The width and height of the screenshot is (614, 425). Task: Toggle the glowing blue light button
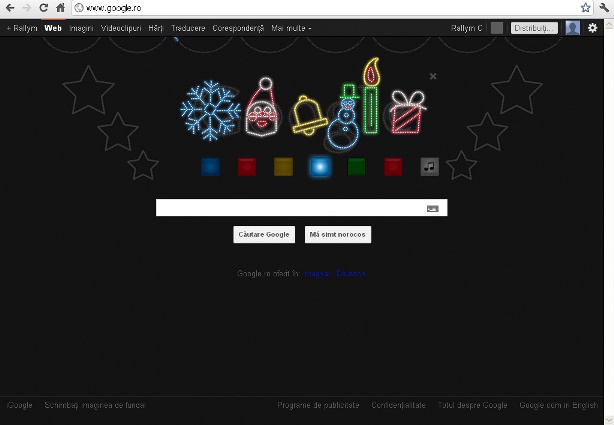[x=320, y=167]
